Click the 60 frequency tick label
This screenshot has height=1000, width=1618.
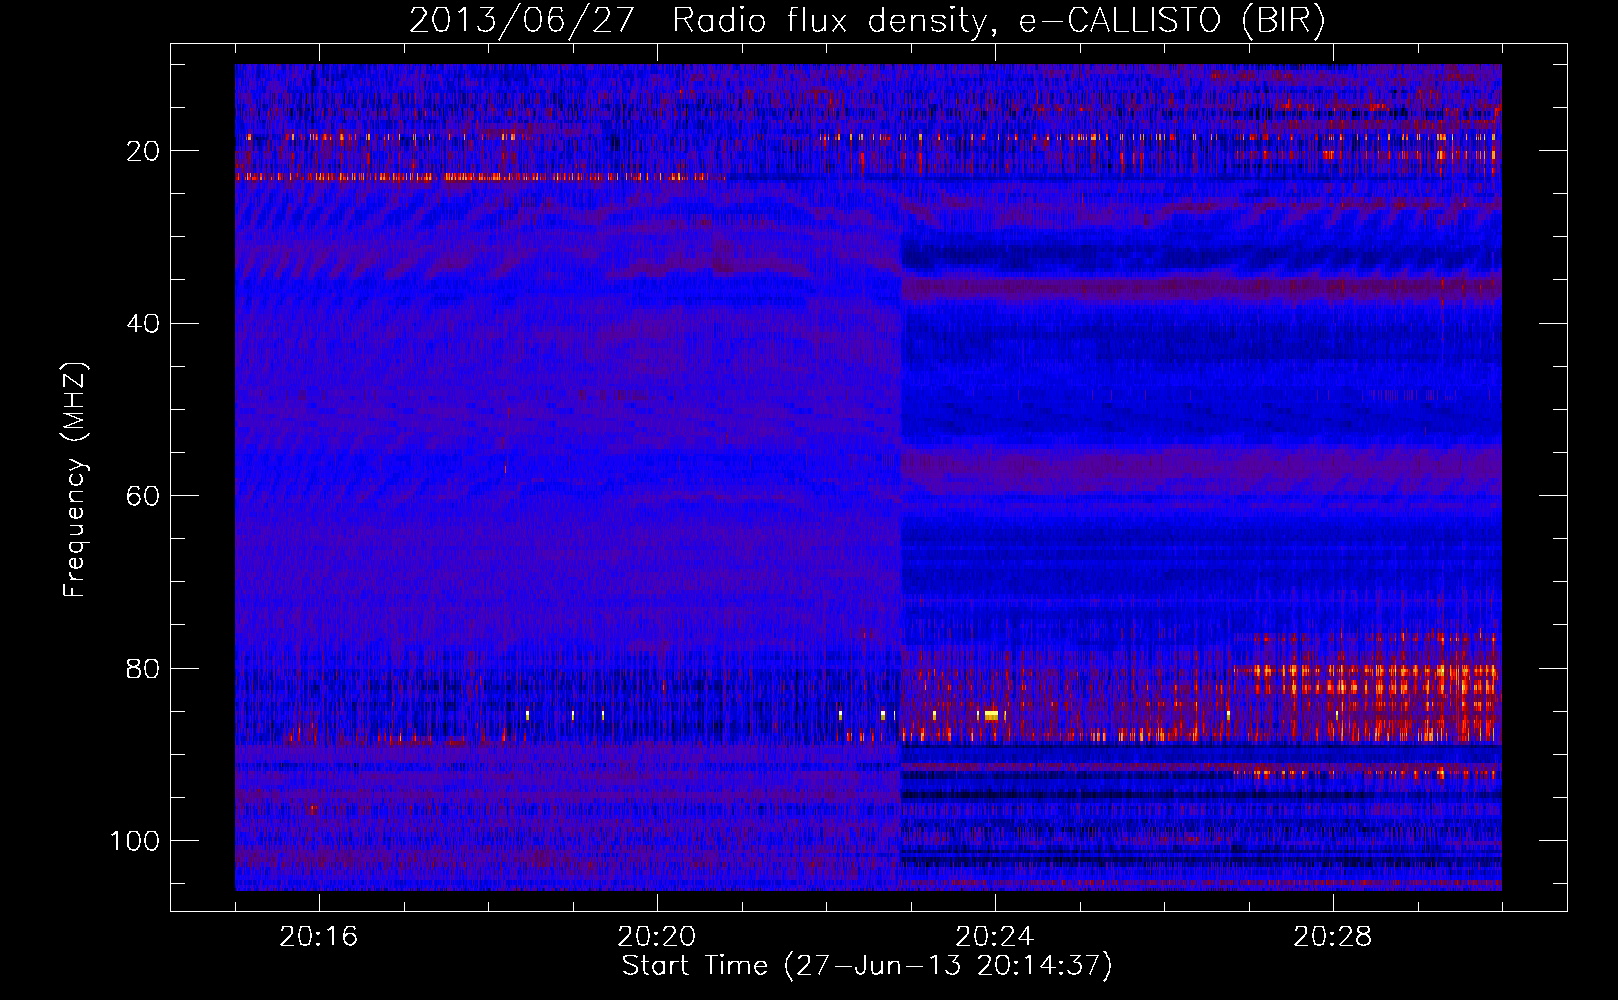[144, 496]
